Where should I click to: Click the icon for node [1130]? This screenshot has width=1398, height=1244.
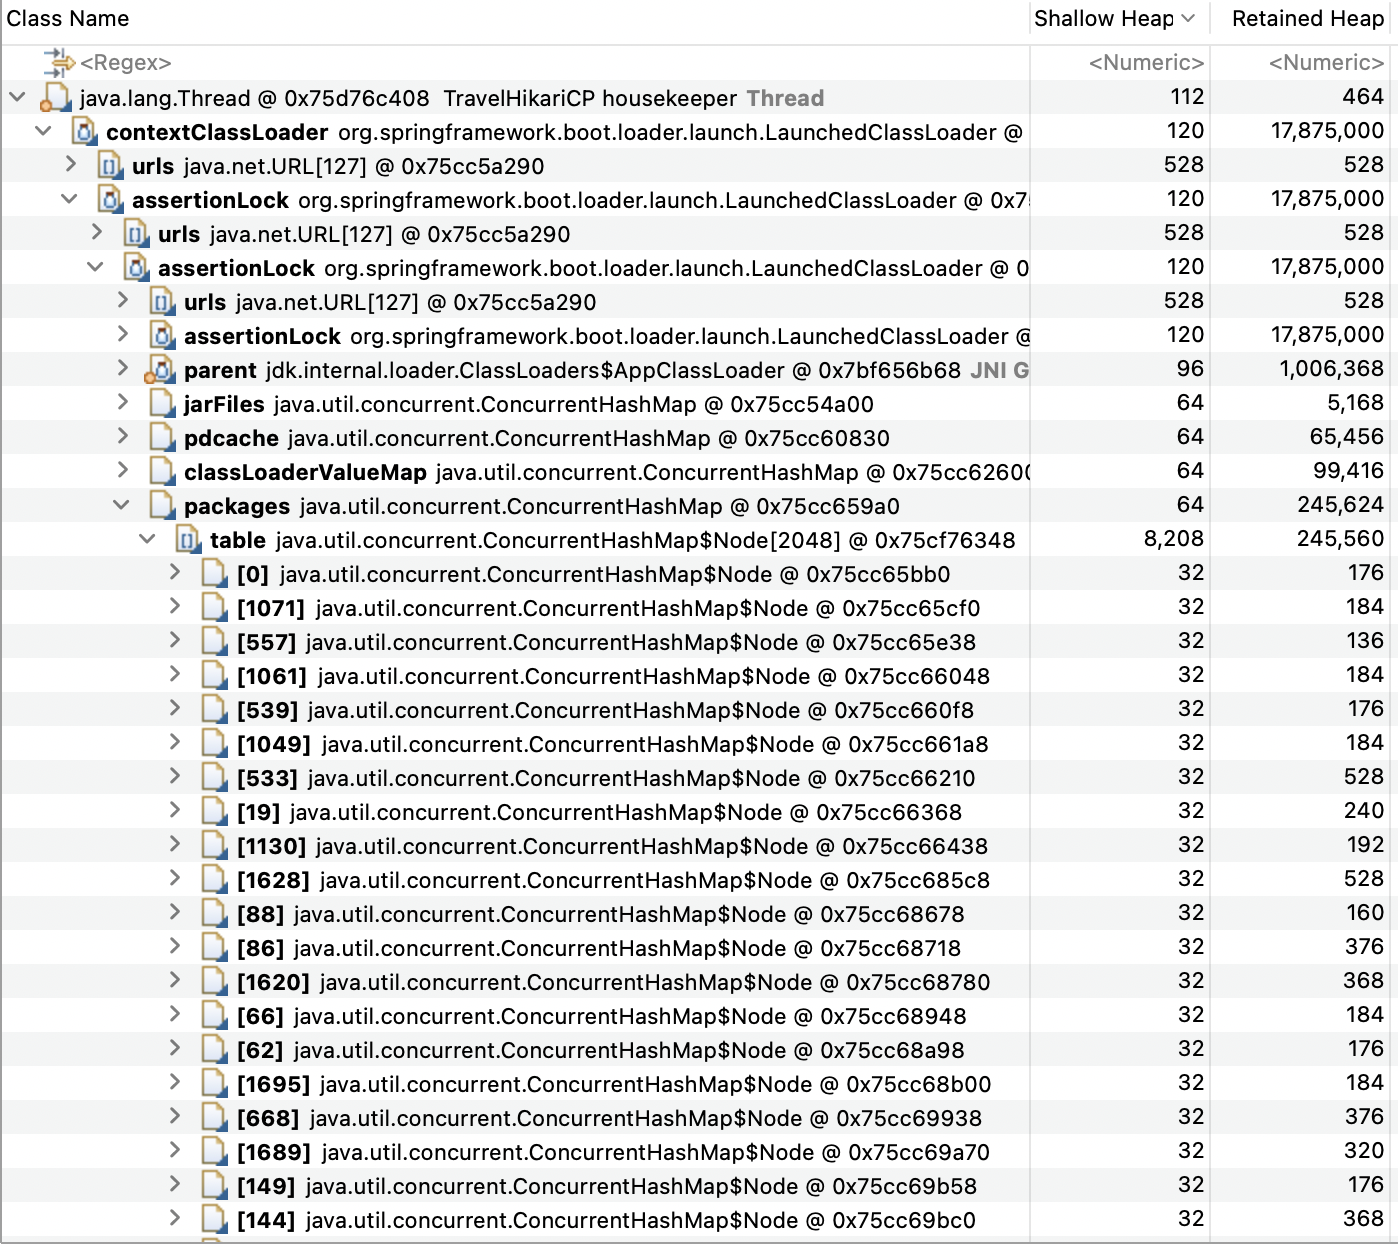tap(214, 846)
